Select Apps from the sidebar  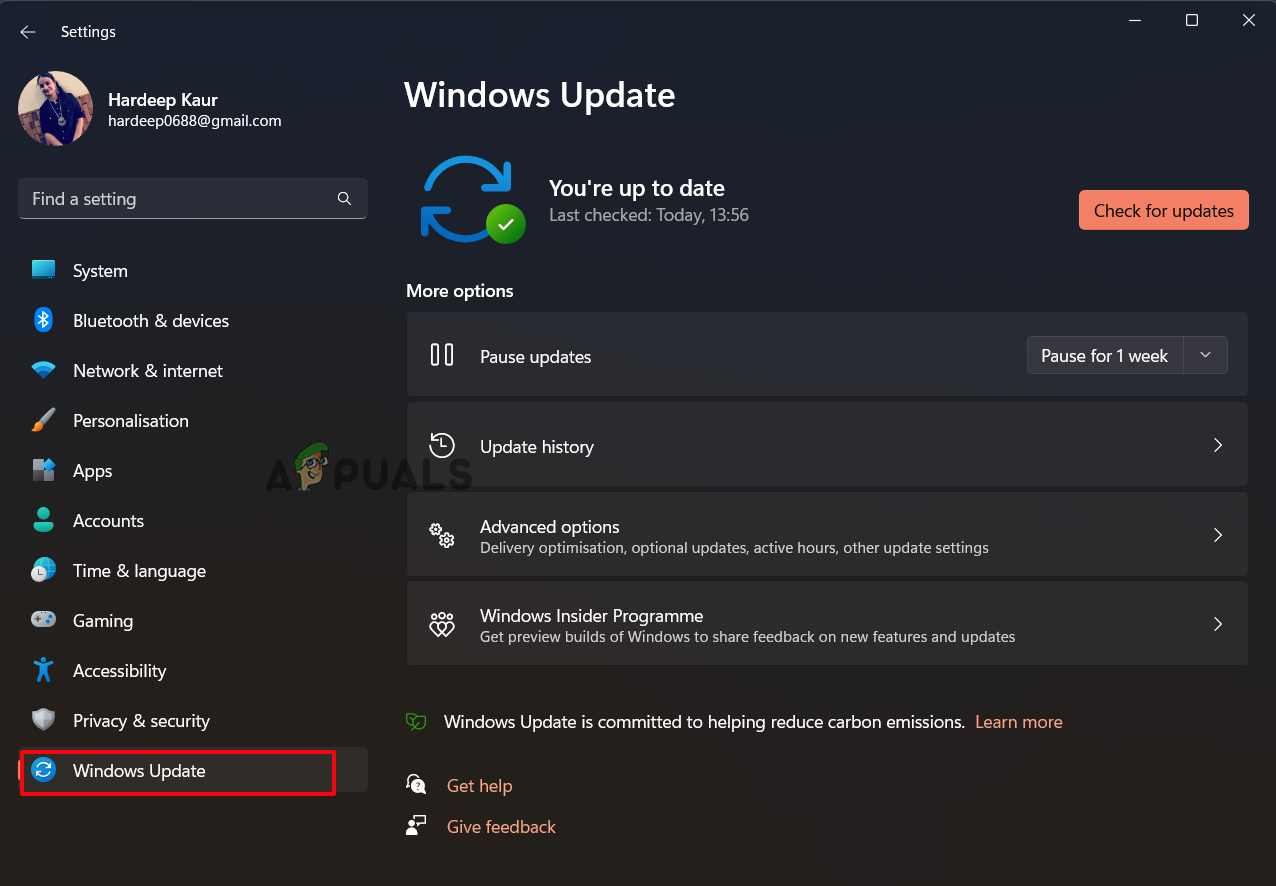93,470
